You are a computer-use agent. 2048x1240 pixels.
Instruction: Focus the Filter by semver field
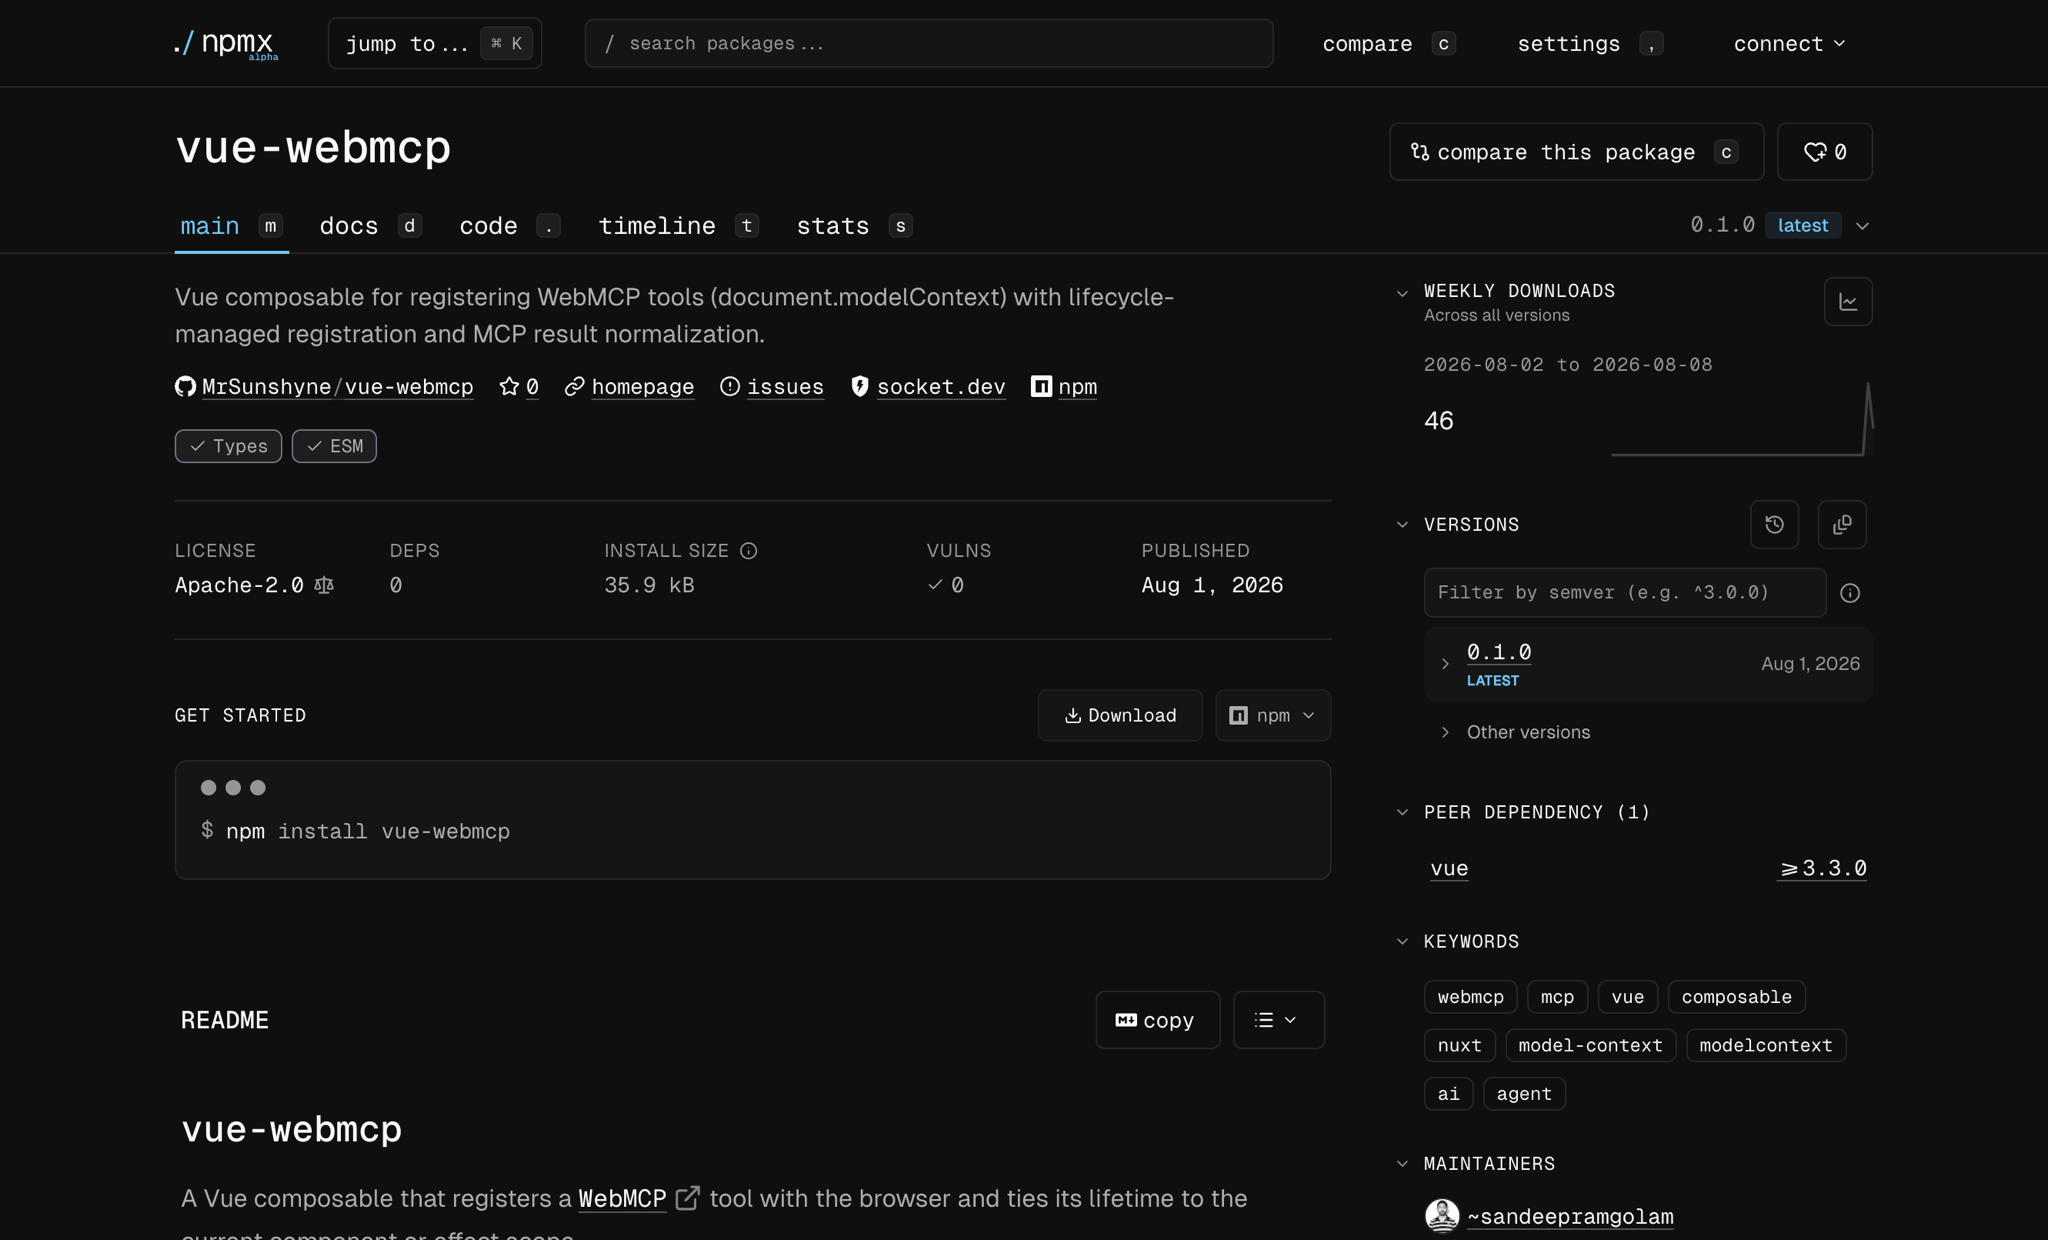pos(1625,593)
